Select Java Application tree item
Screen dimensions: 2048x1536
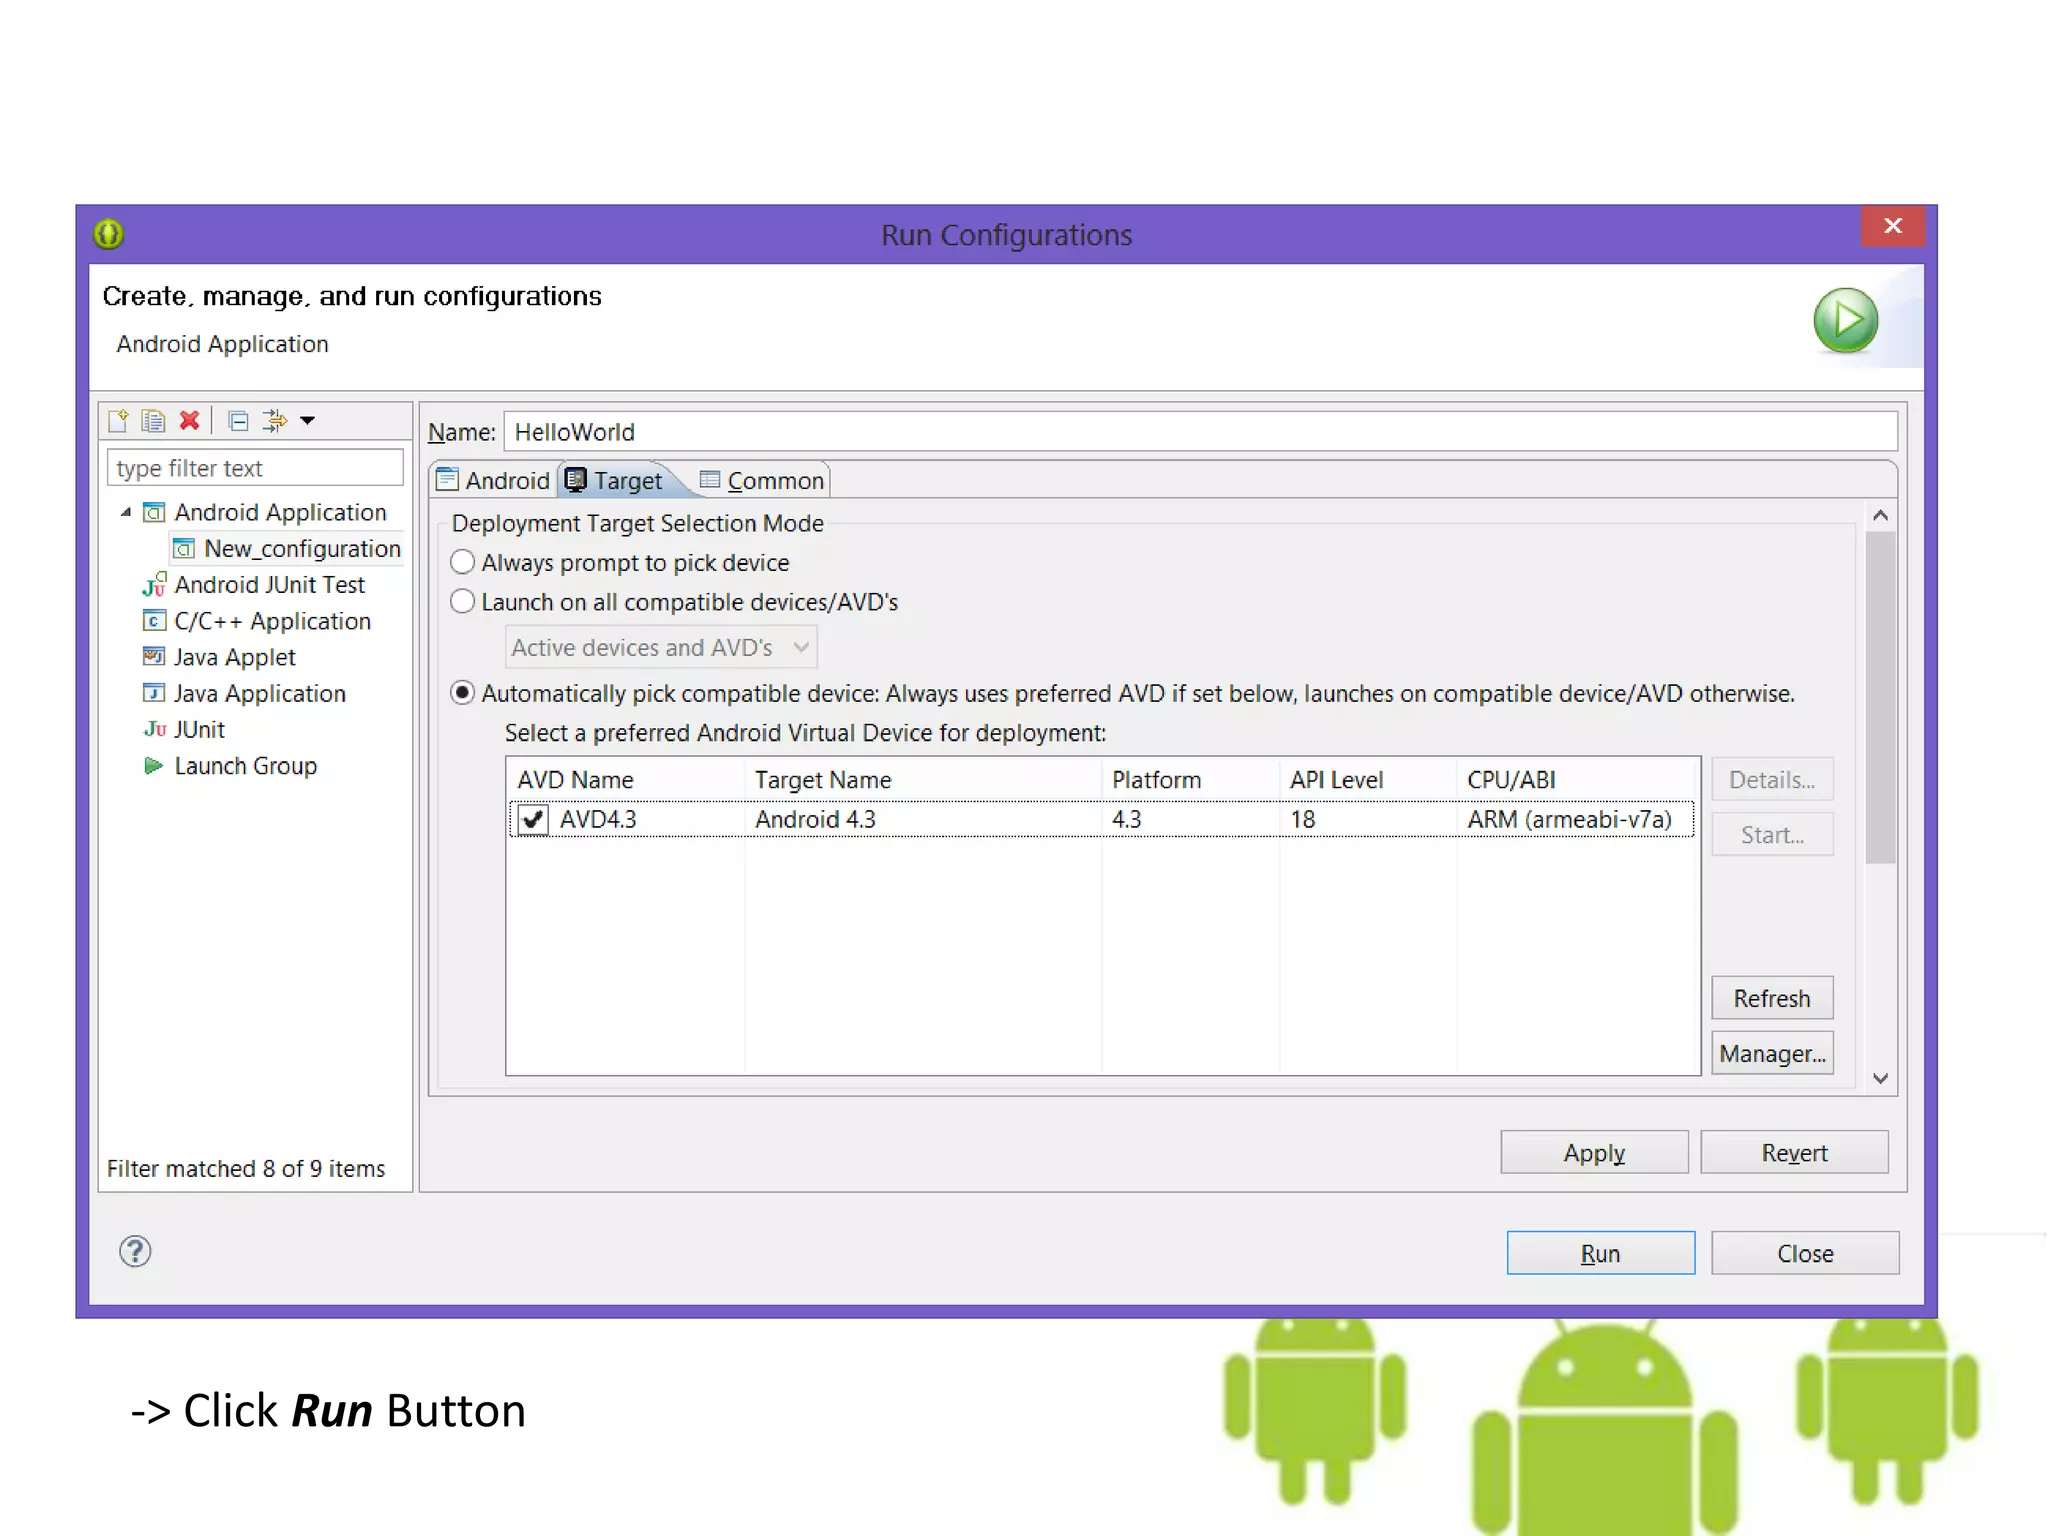tap(259, 693)
